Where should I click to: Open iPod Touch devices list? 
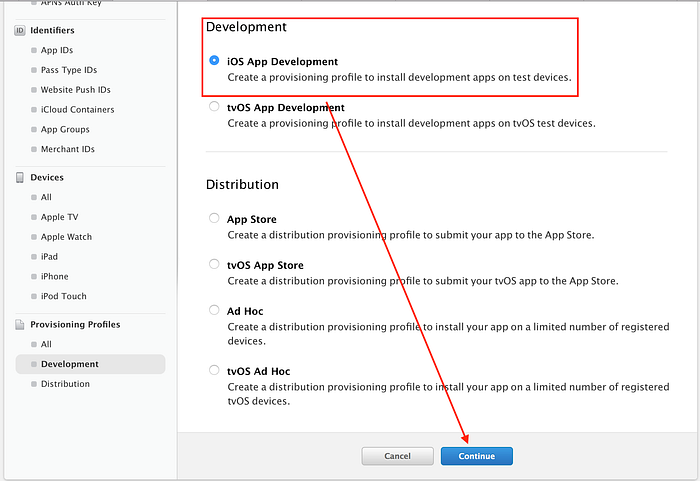[63, 296]
